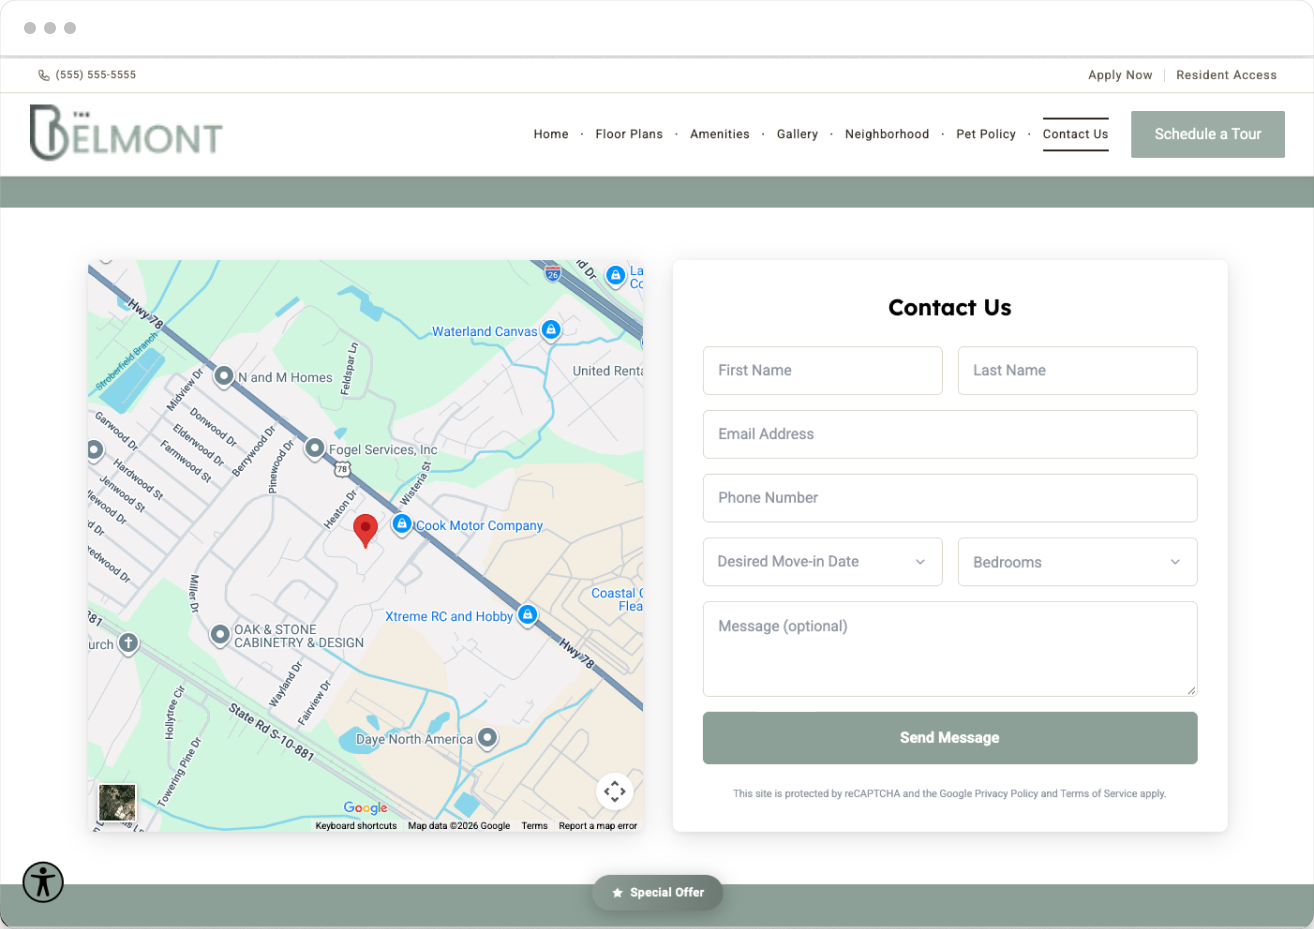Focus the Email Address field

(x=950, y=434)
